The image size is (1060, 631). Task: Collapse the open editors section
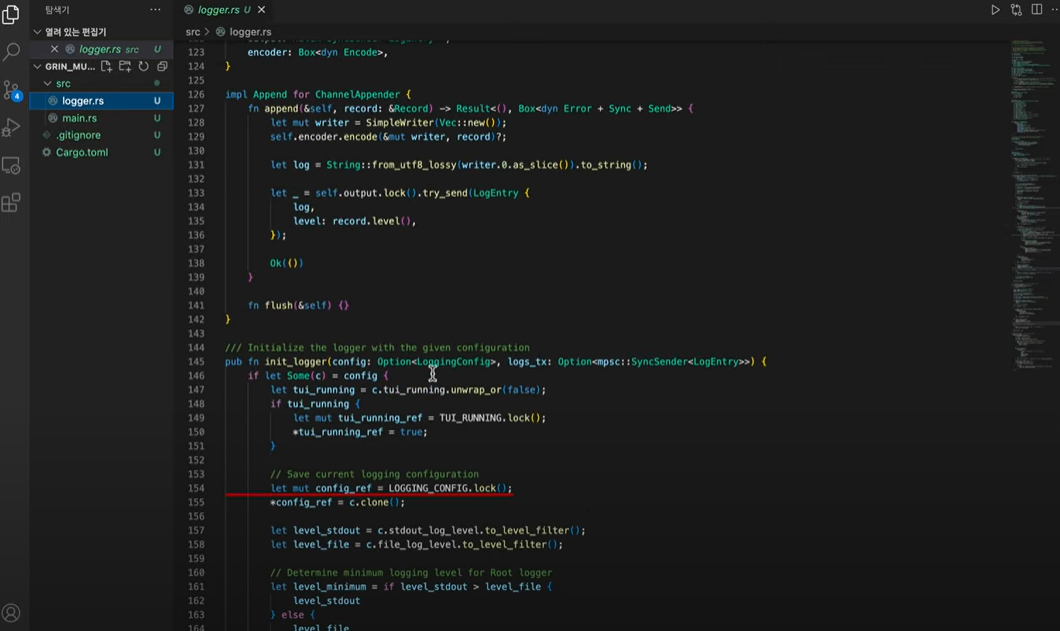37,32
